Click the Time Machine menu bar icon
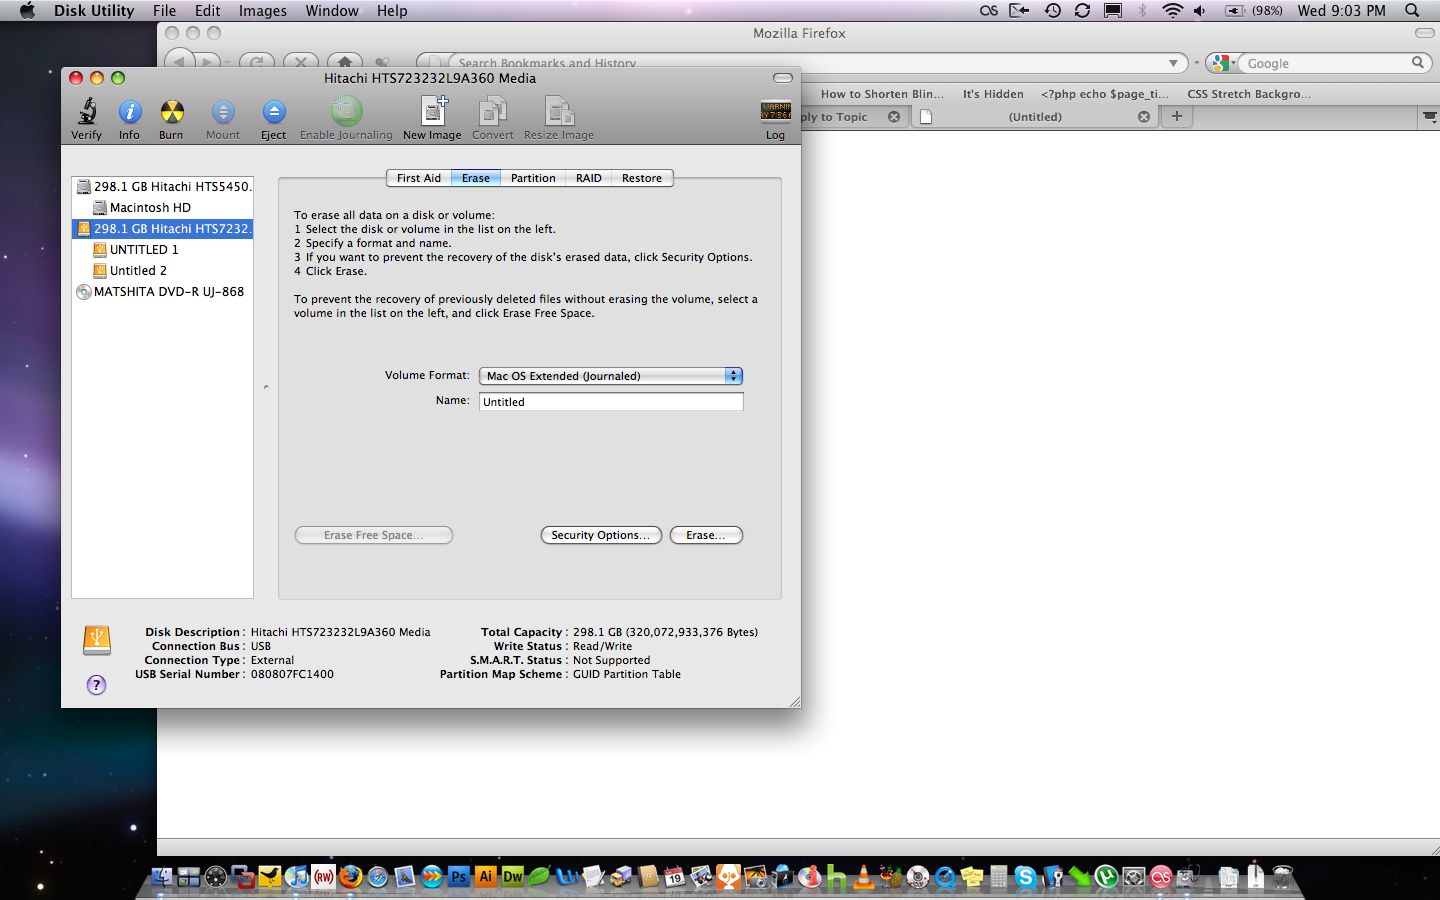The height and width of the screenshot is (900, 1440). click(x=1053, y=10)
